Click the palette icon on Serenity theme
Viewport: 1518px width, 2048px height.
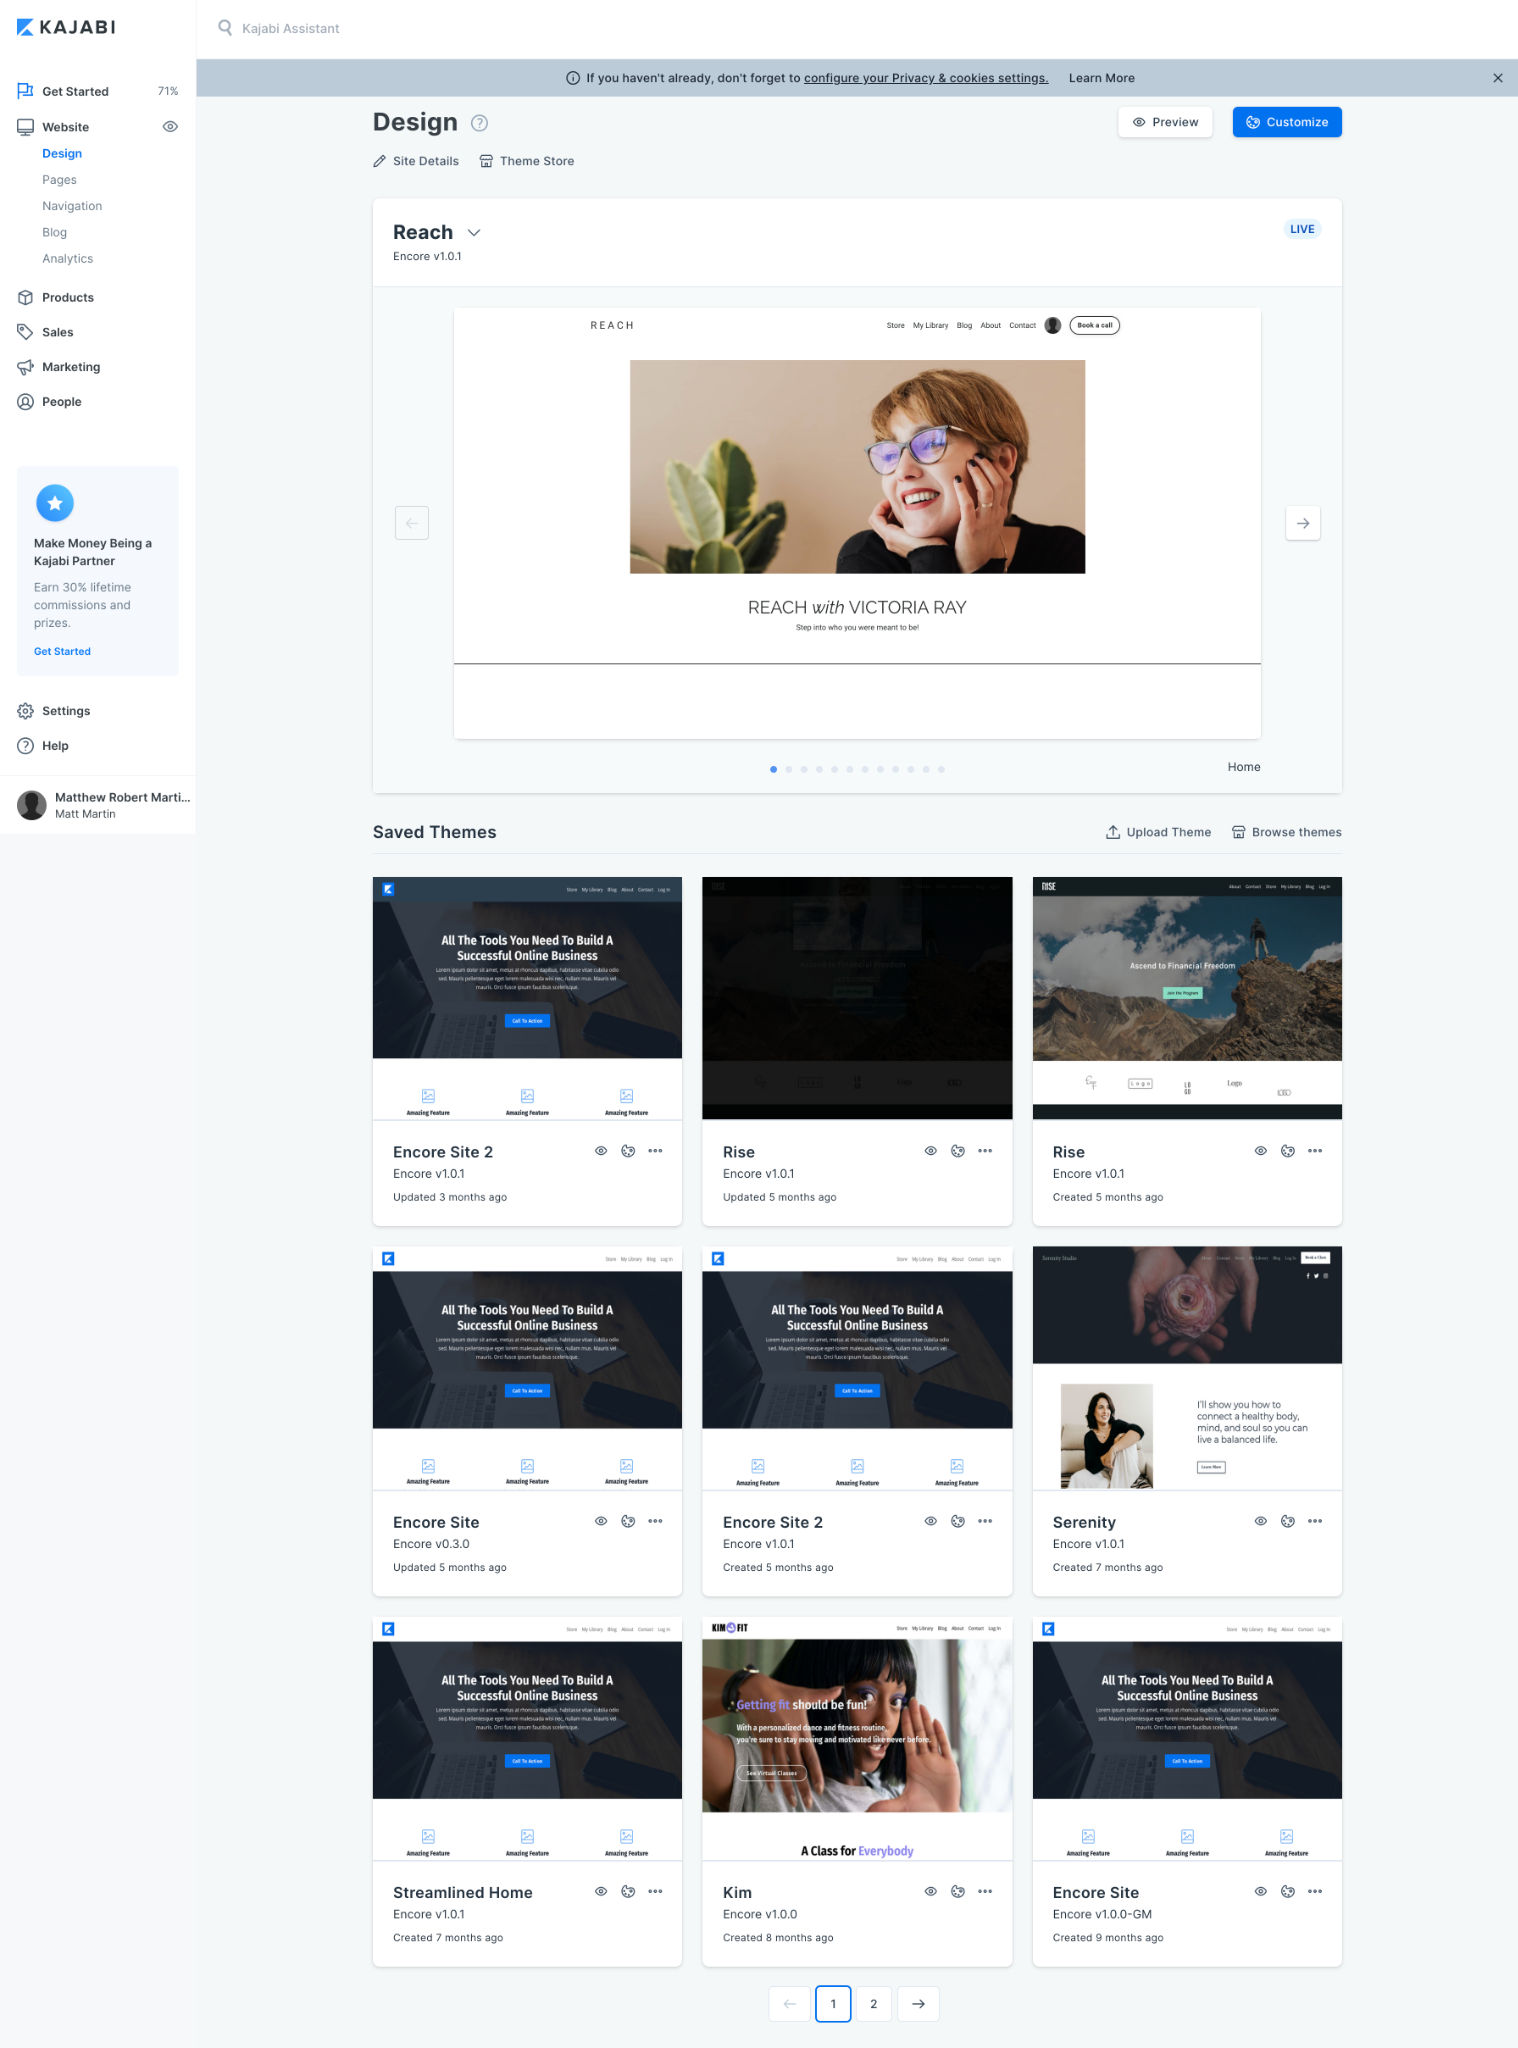(x=1288, y=1521)
